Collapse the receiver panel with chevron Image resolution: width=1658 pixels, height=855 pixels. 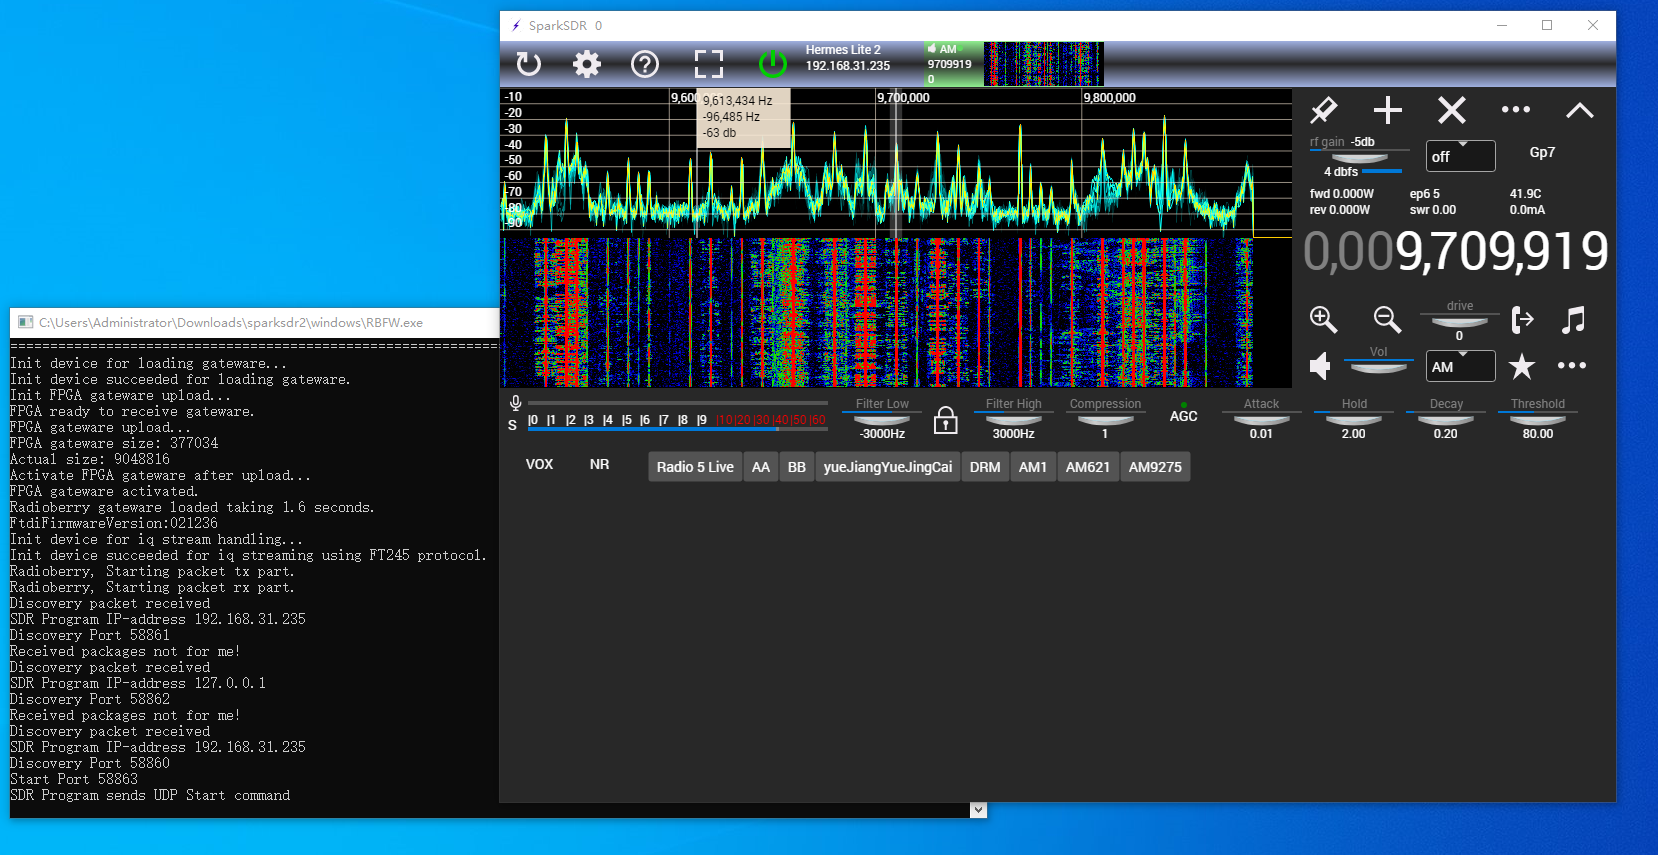click(x=1579, y=110)
